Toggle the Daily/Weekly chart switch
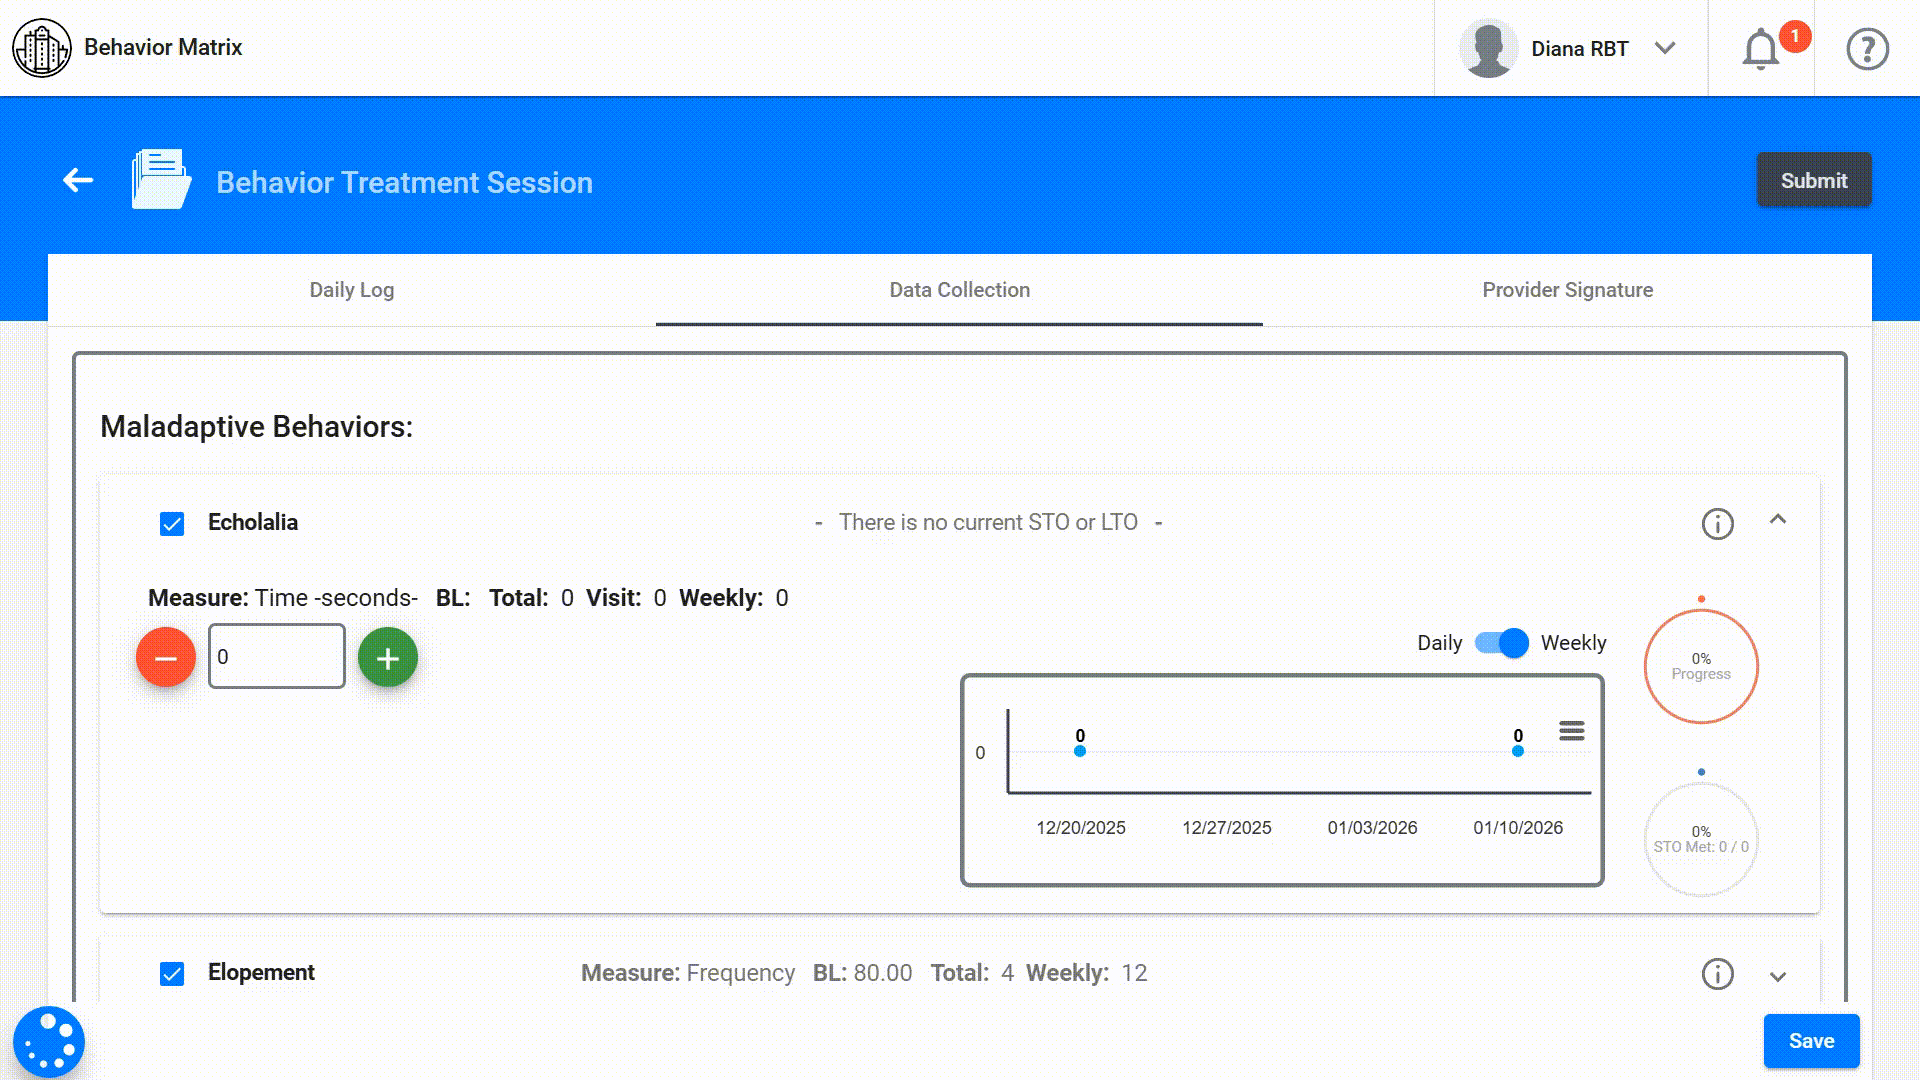 pyautogui.click(x=1501, y=643)
